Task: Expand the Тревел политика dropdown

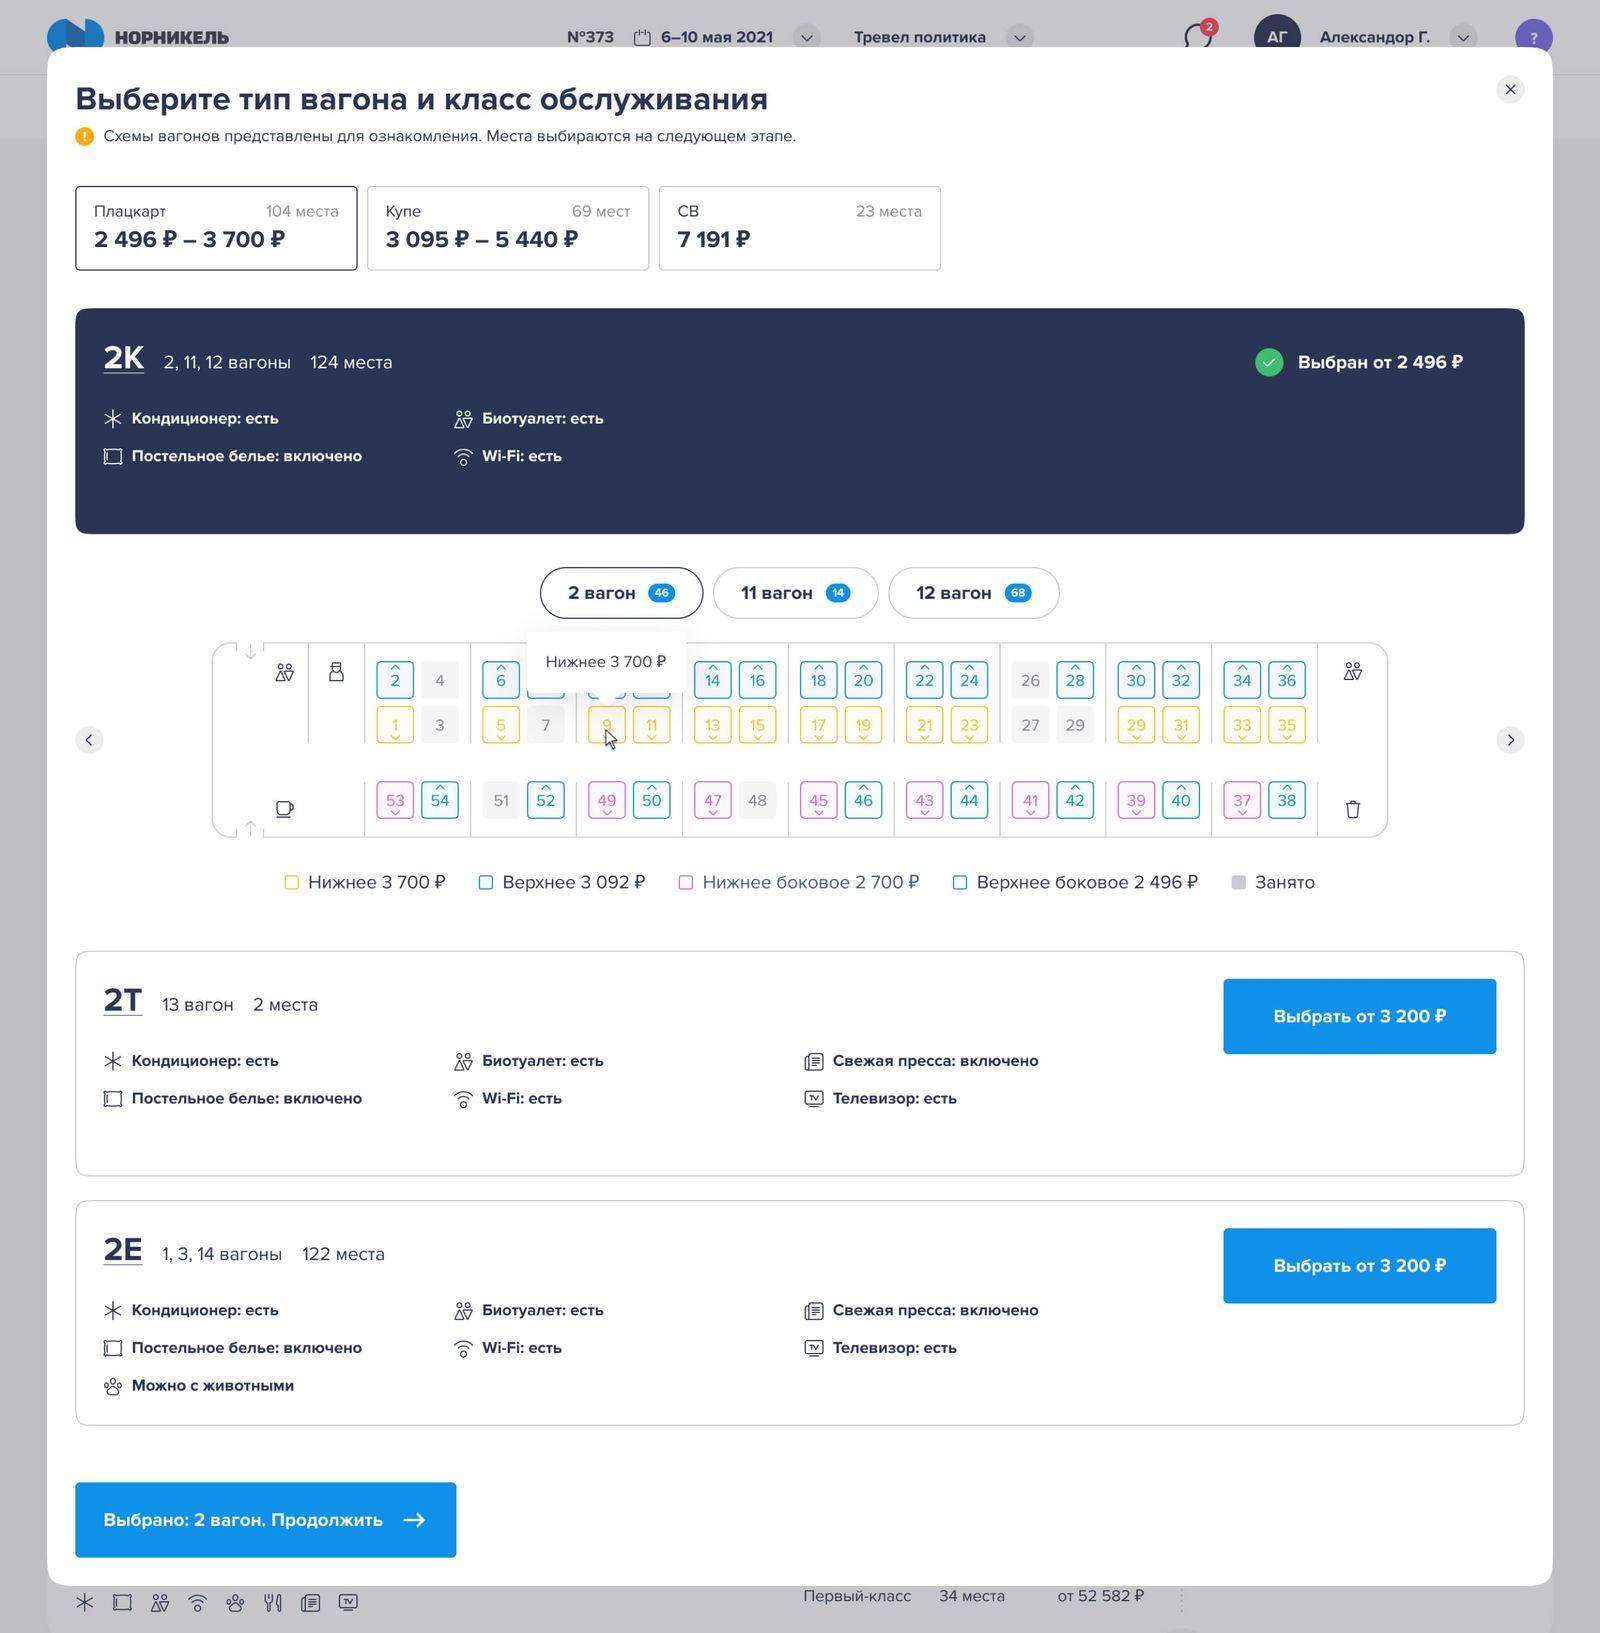Action: tap(1019, 38)
